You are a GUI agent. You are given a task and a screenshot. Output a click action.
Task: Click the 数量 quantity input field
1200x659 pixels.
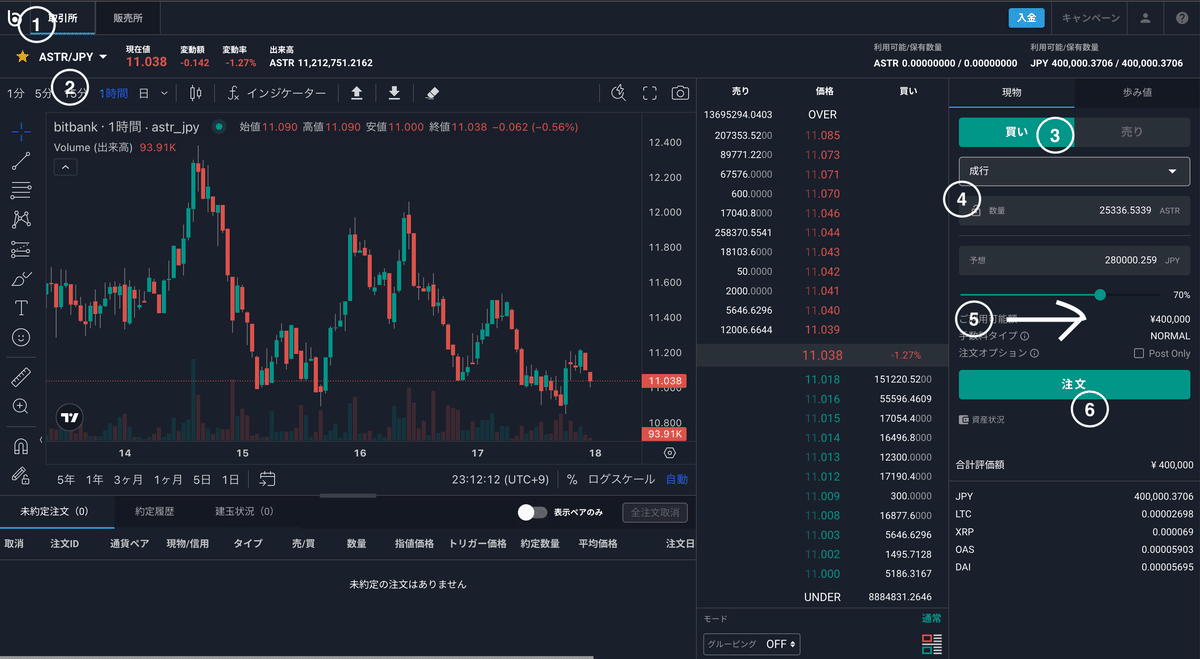1074,211
